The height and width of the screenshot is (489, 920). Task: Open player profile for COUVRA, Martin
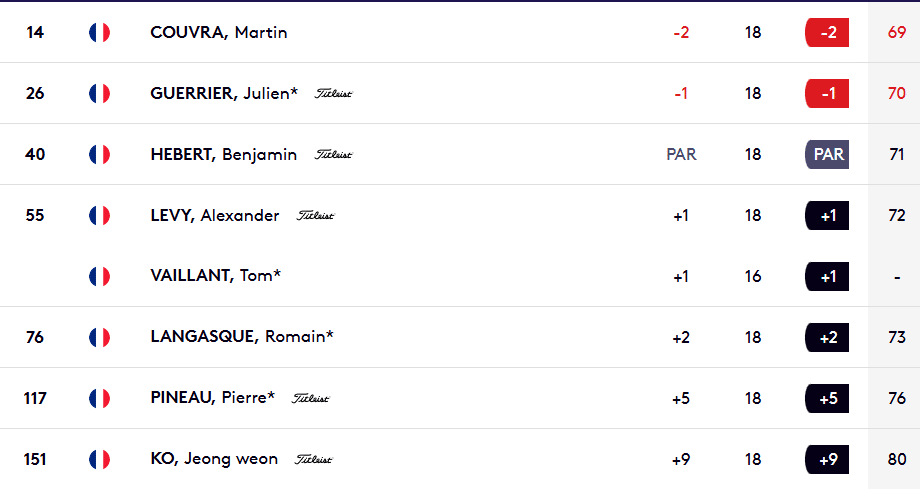click(219, 32)
